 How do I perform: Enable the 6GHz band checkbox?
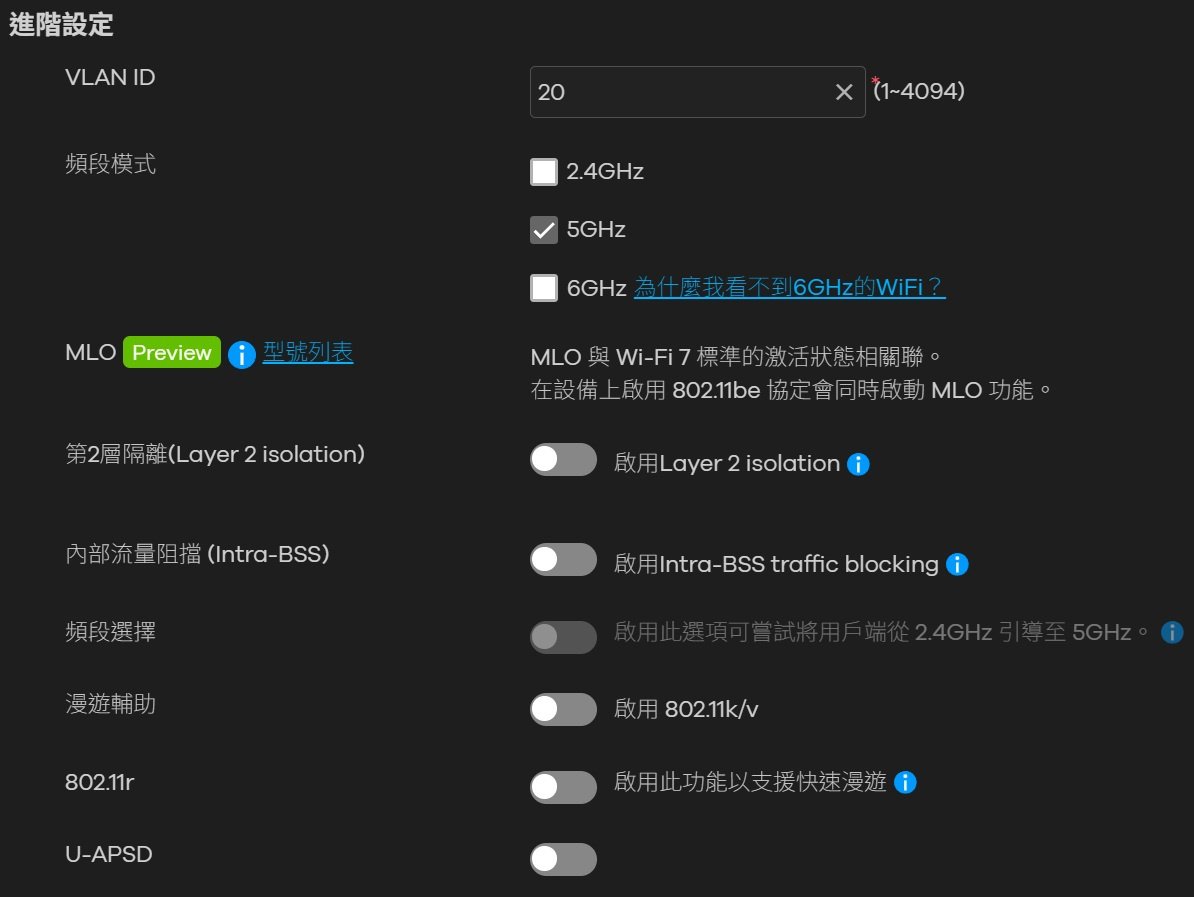tap(543, 287)
